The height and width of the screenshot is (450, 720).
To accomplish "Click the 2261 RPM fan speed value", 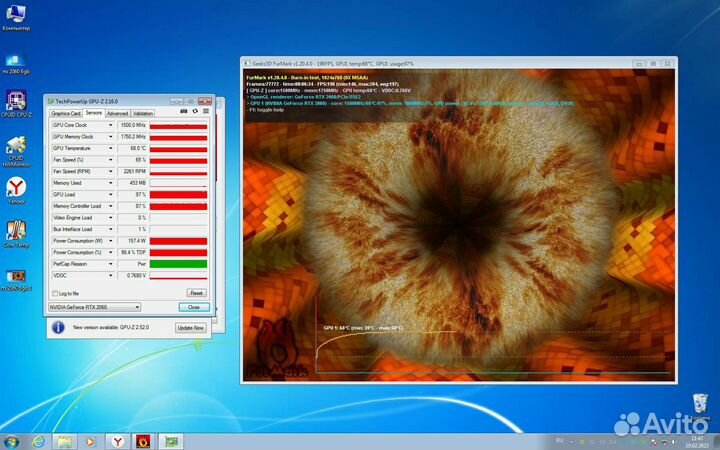I will pos(132,171).
